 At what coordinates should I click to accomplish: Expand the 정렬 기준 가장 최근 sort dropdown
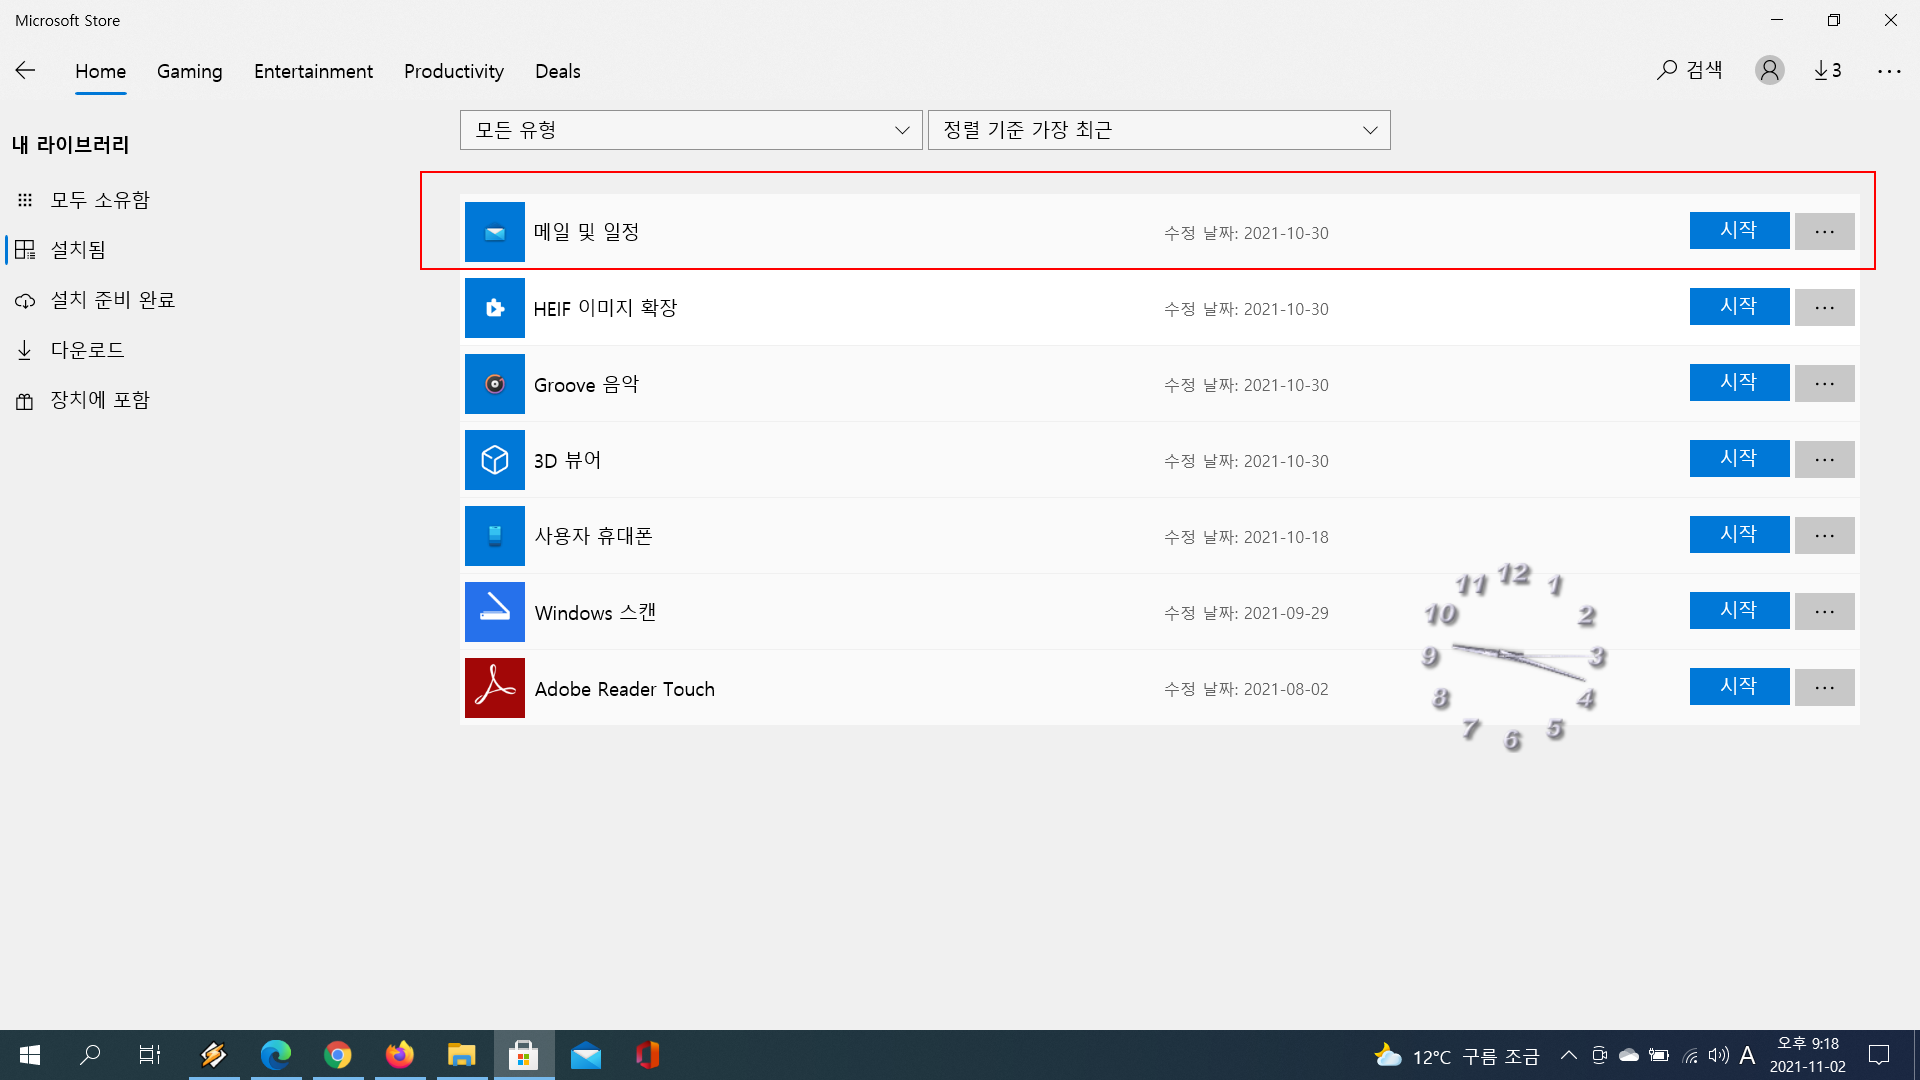pos(1159,130)
